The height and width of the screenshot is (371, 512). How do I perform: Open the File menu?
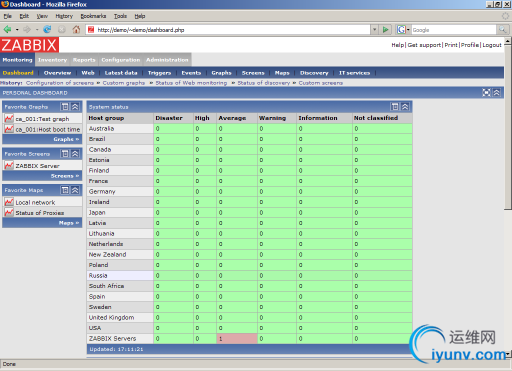pos(7,16)
